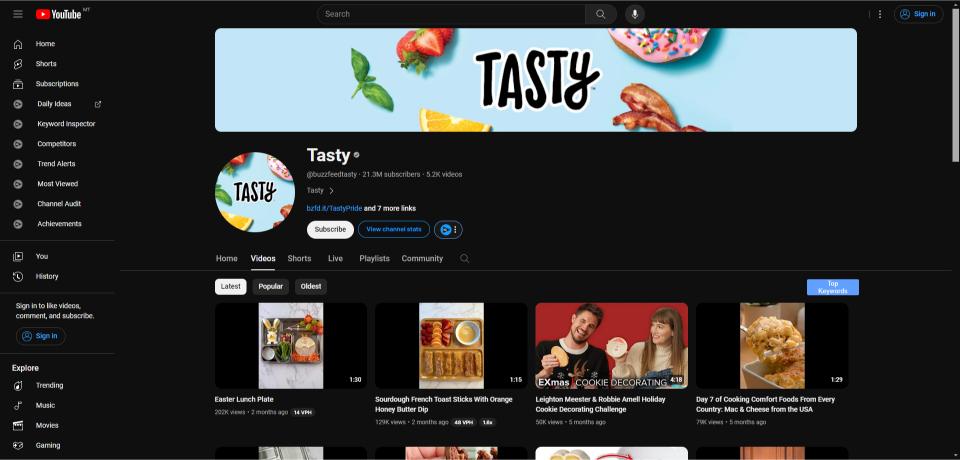
Task: Click Leighton Meester & Robbie Amell title
Action: pos(601,404)
